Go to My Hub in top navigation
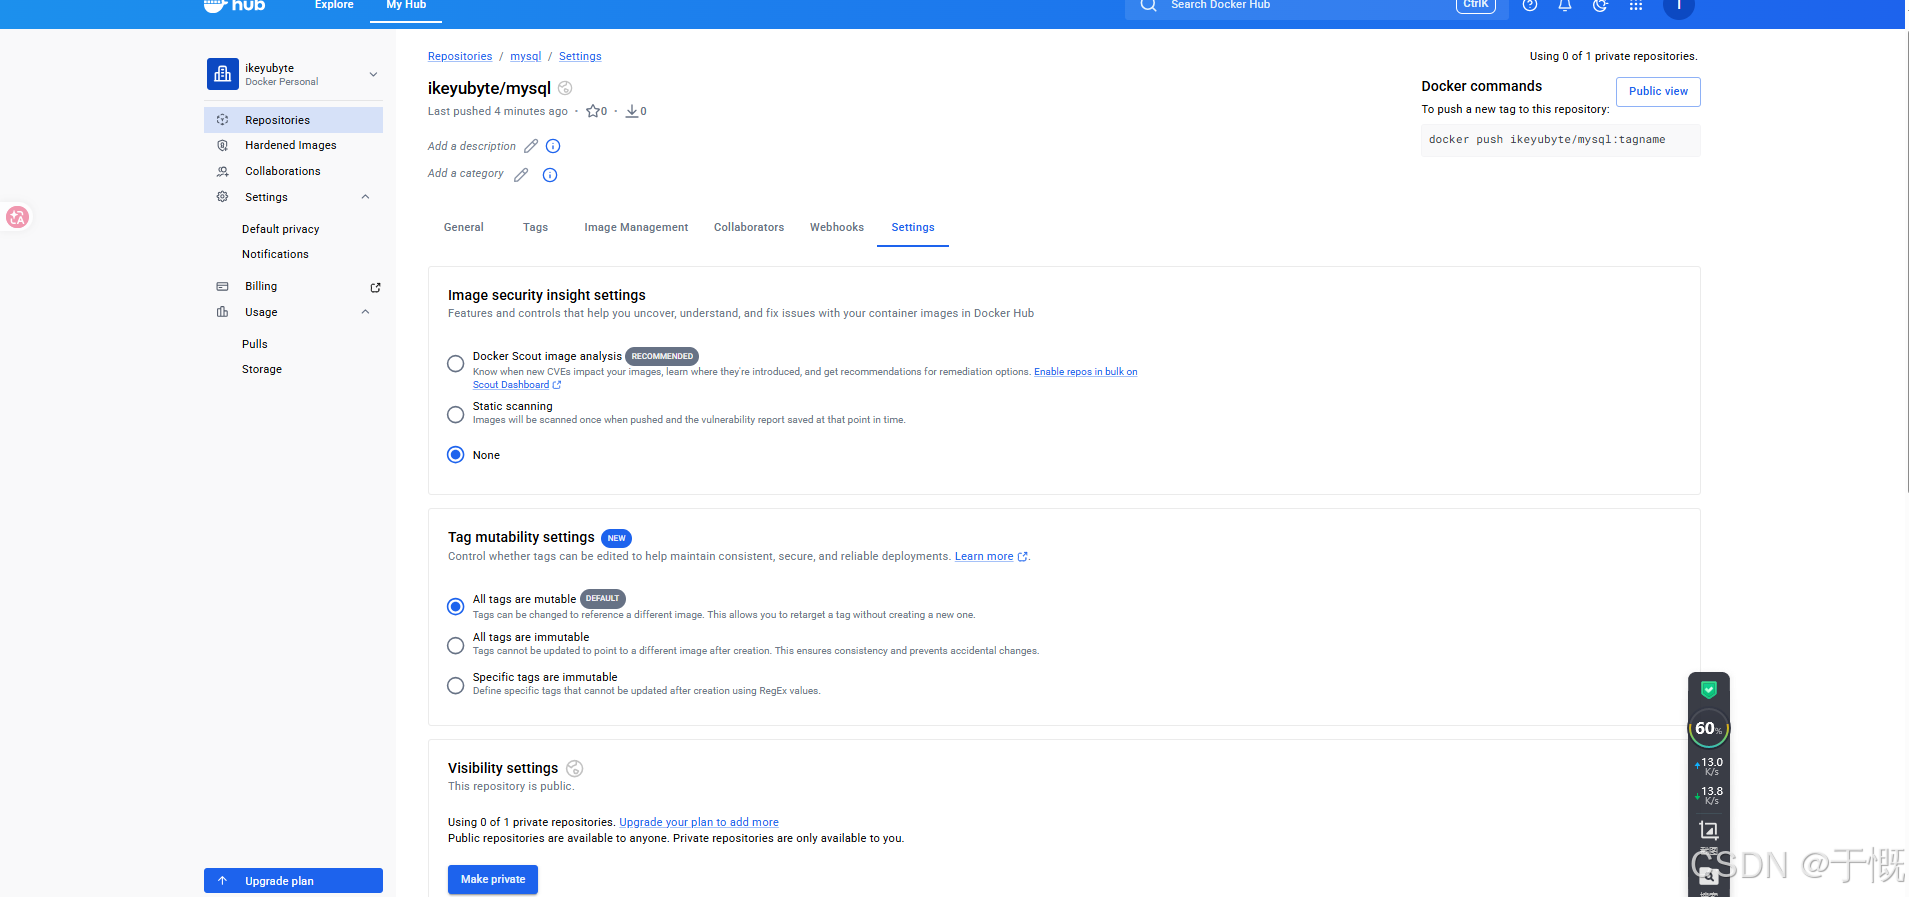Screen dimensions: 1909x897 coord(406,5)
